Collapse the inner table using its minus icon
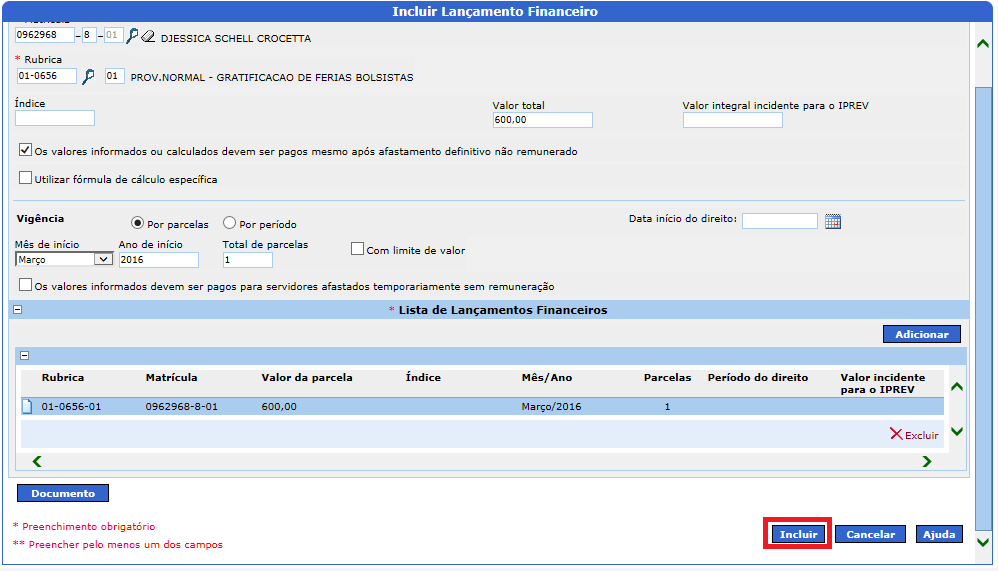The width and height of the screenshot is (998, 571). coord(25,355)
